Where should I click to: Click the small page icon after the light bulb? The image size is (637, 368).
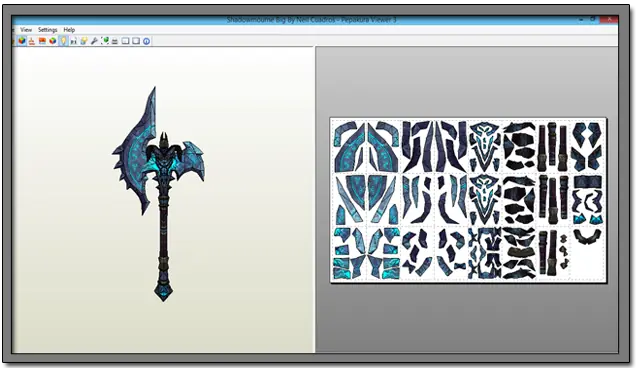74,41
